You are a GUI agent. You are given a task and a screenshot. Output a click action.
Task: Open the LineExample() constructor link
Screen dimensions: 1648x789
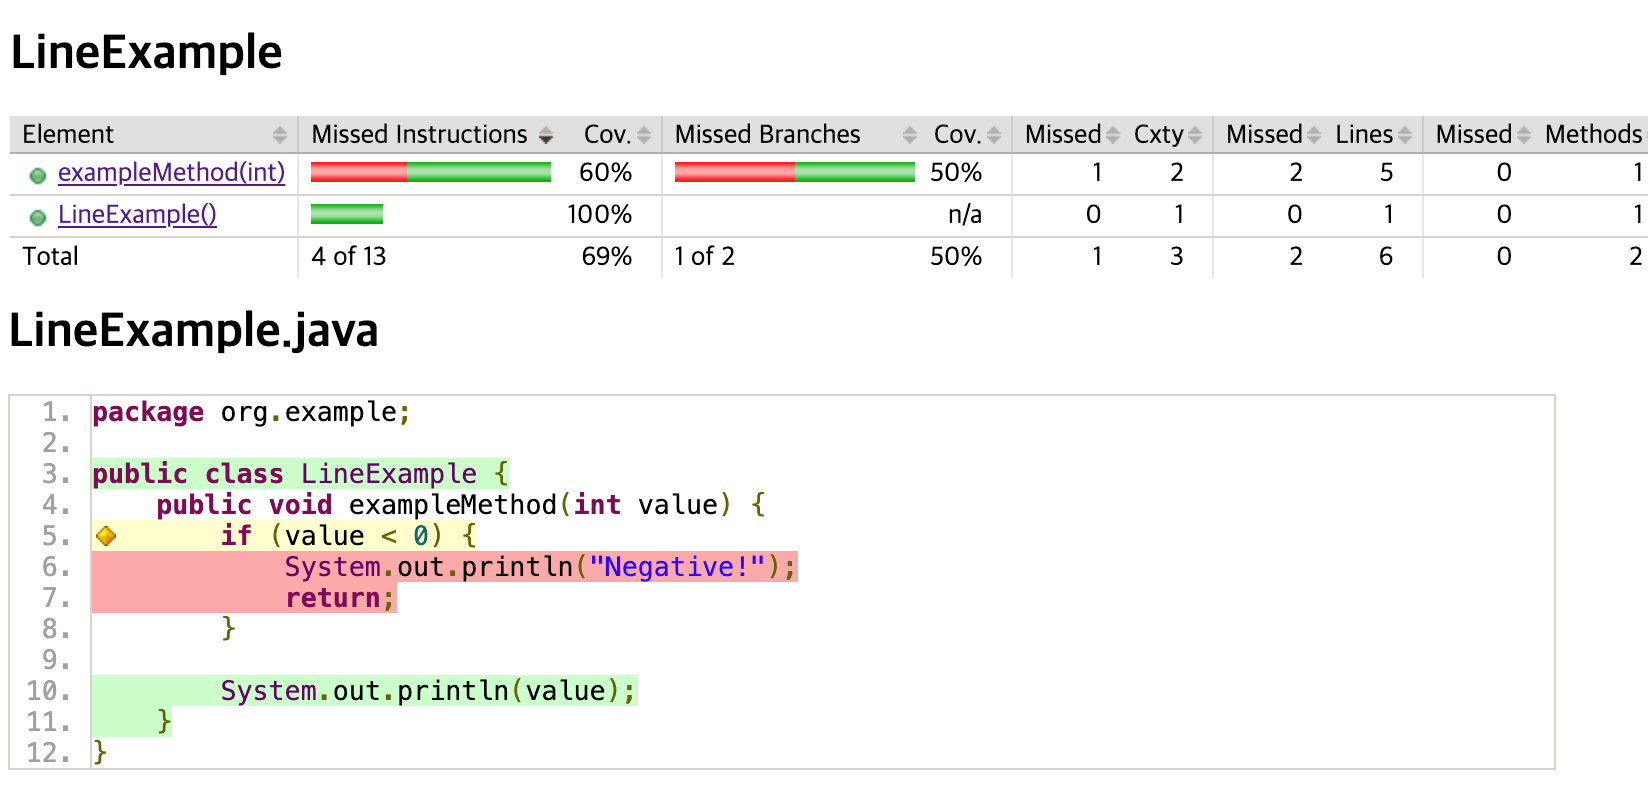(137, 214)
